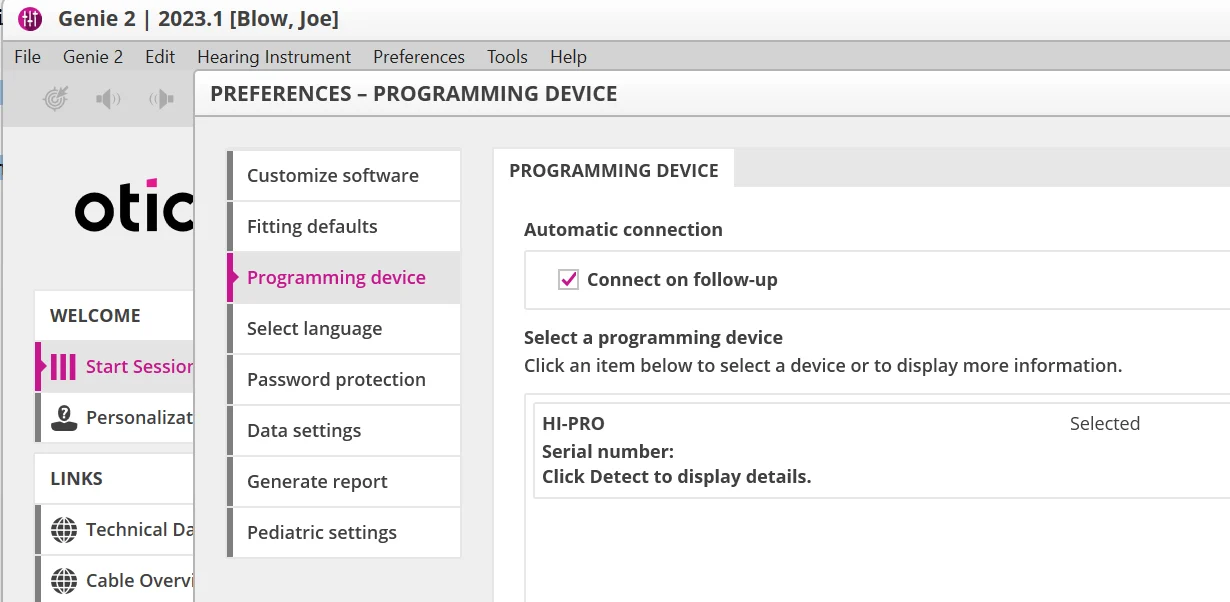Image resolution: width=1230 pixels, height=602 pixels.
Task: Open the Hearing Instrument menu
Action: [274, 57]
